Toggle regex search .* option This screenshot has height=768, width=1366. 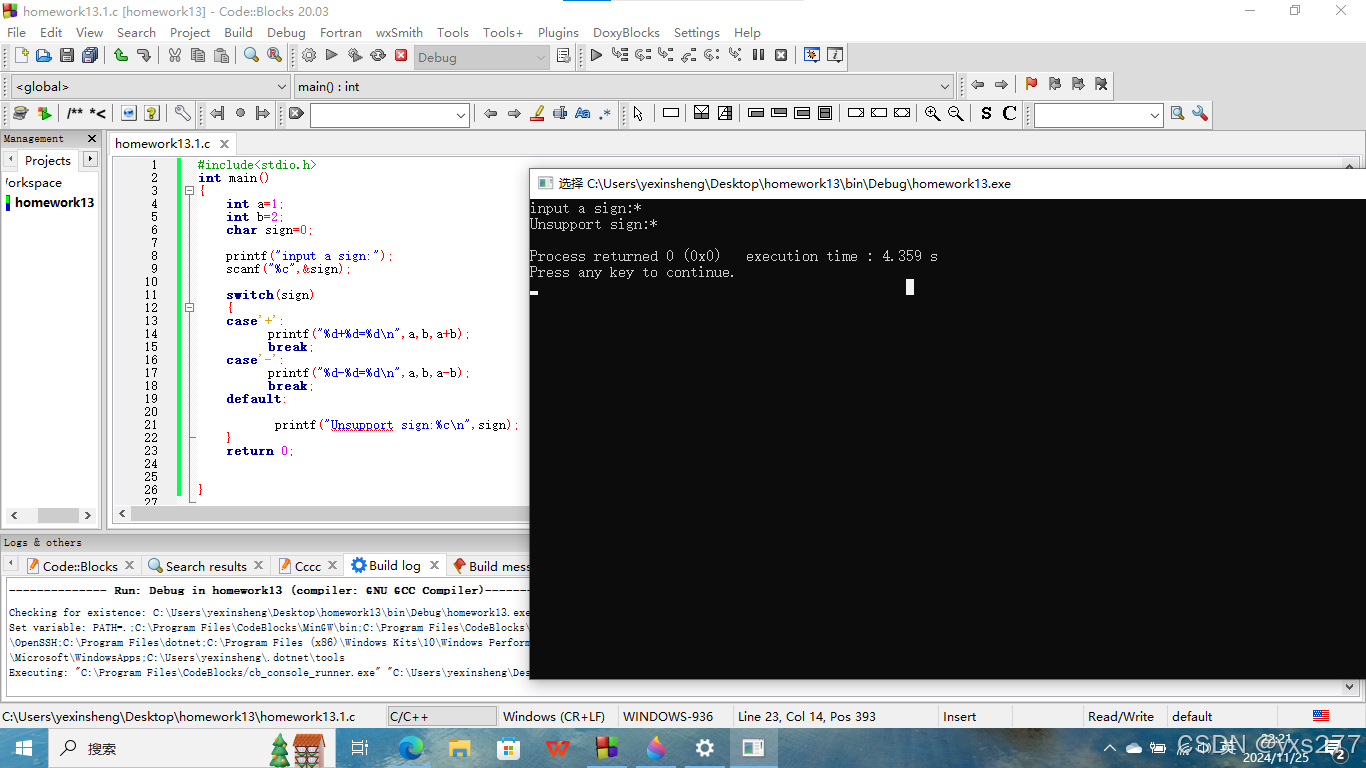pyautogui.click(x=605, y=114)
